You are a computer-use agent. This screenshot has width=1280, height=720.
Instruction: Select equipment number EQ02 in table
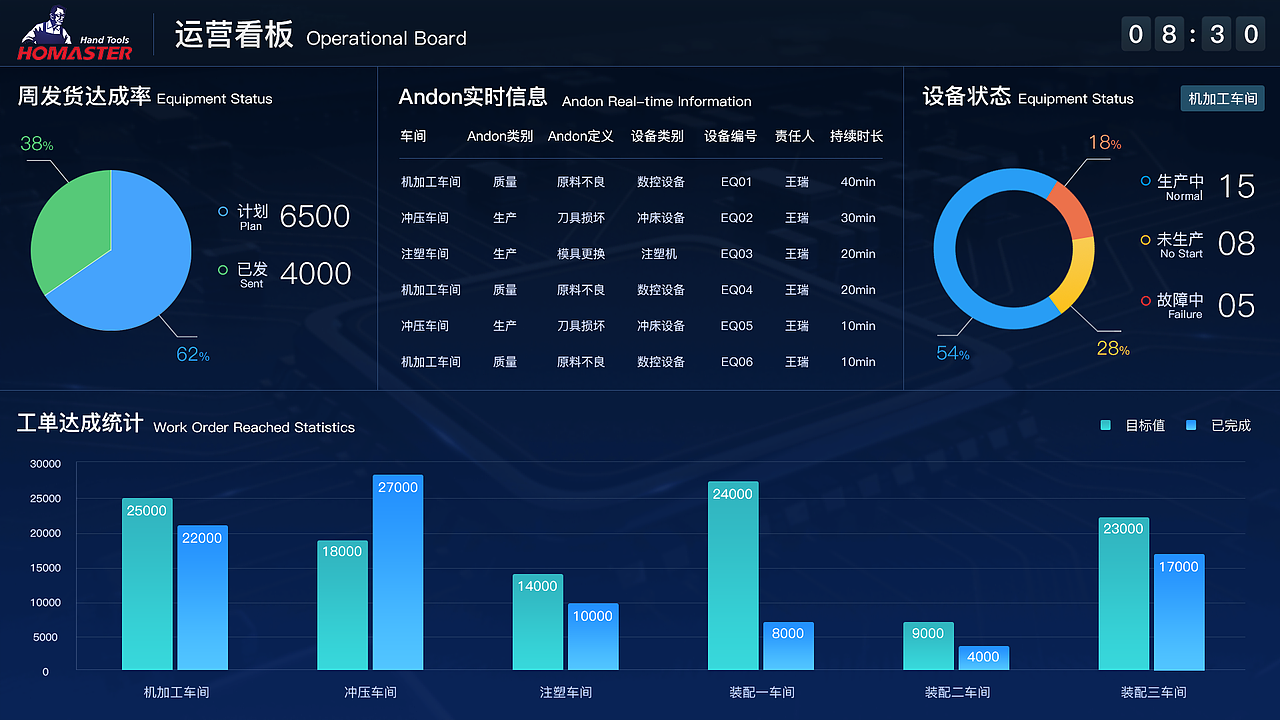[x=737, y=218]
